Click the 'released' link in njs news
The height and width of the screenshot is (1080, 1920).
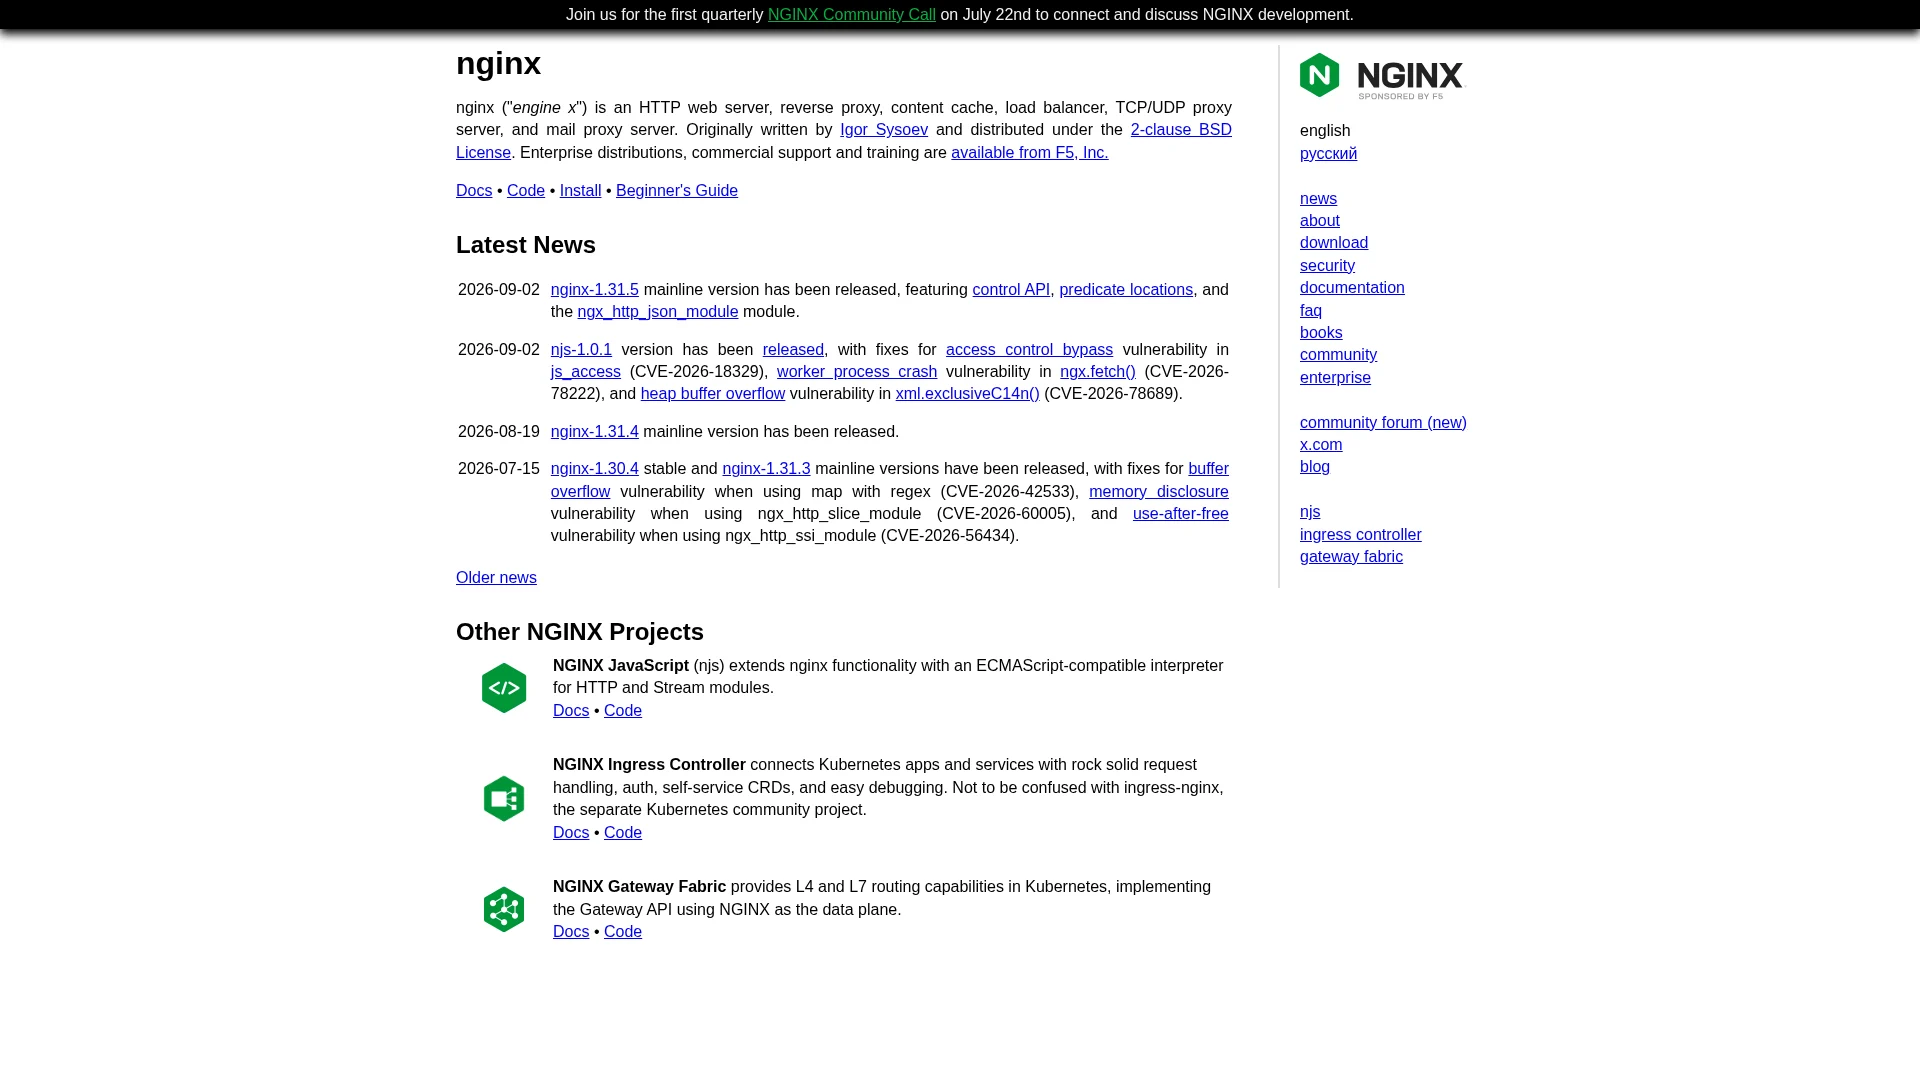pos(793,350)
